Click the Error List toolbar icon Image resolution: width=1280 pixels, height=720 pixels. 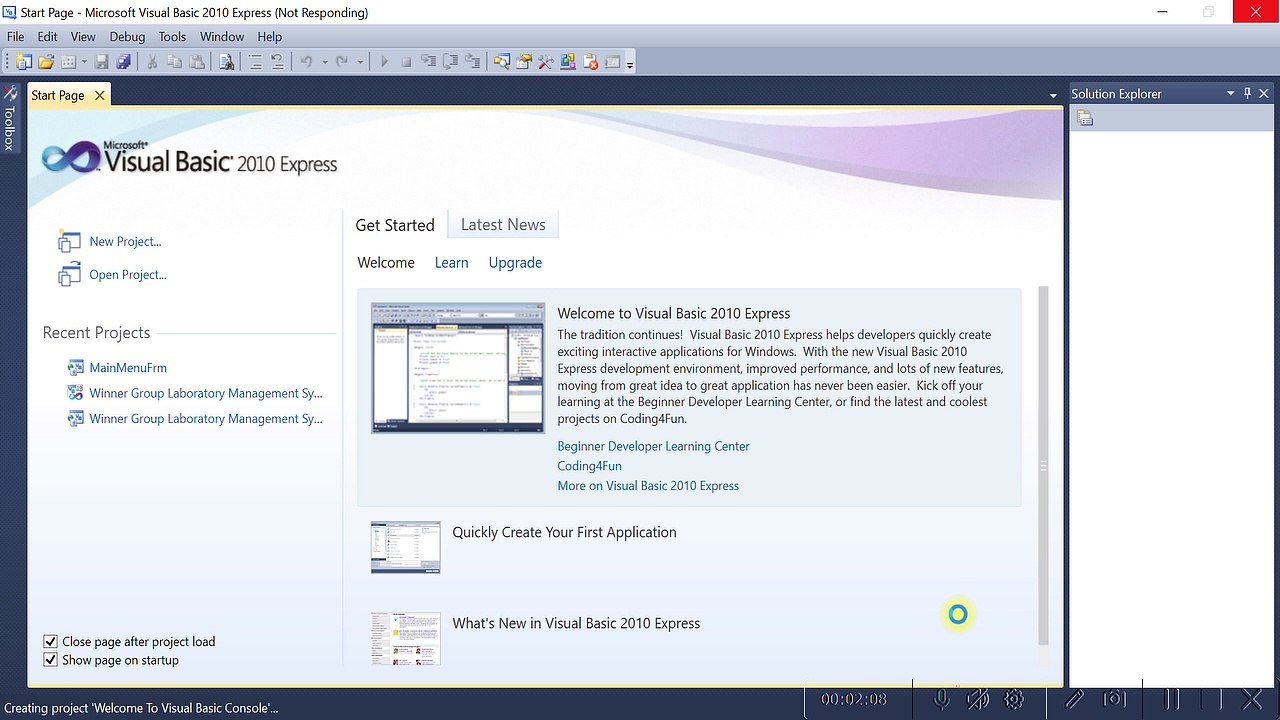pos(590,62)
